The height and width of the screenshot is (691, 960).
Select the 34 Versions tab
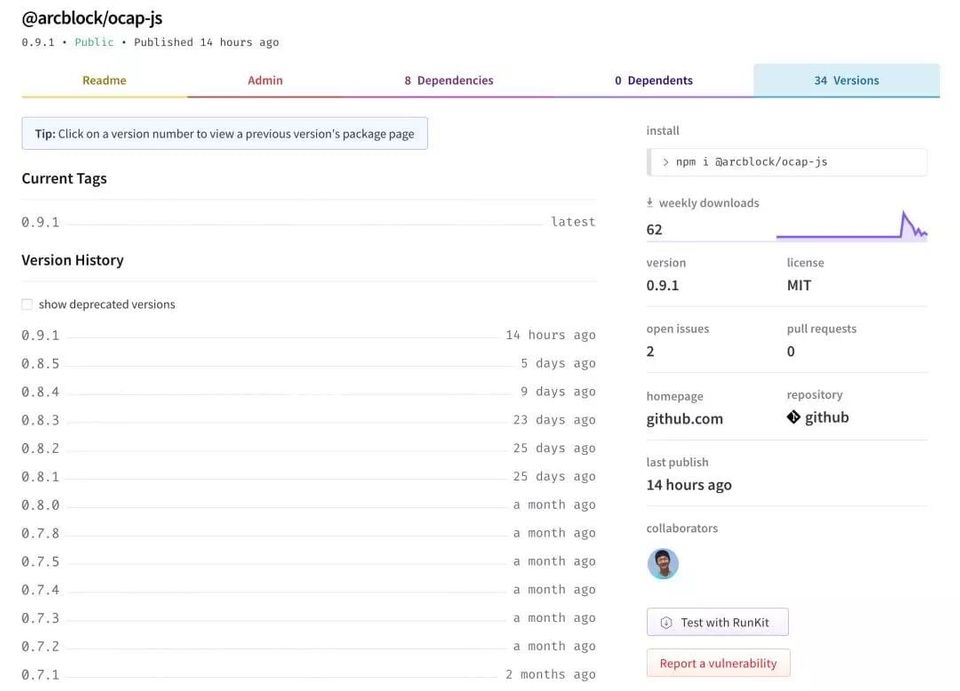tap(846, 81)
